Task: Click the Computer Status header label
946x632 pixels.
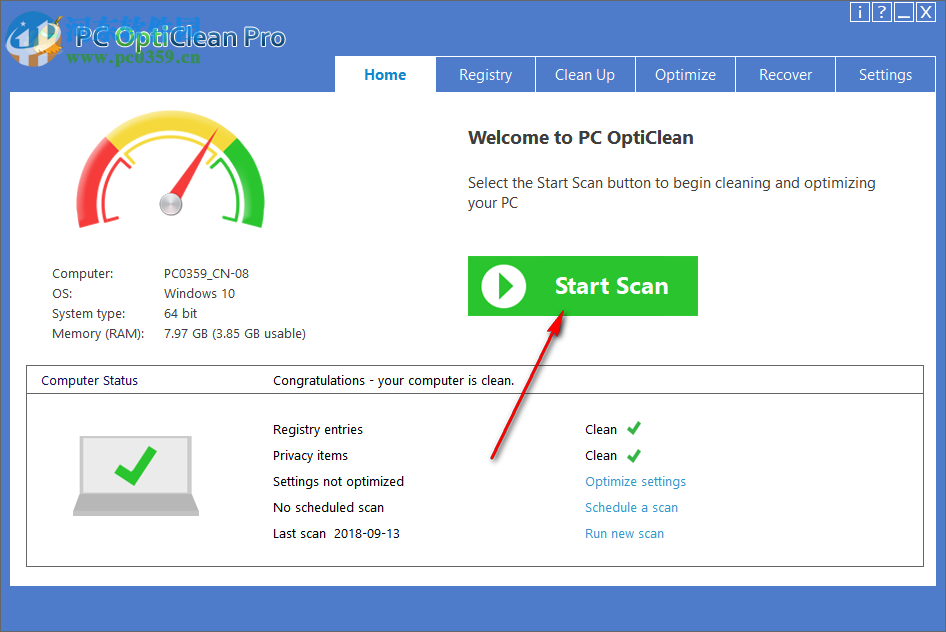Action: [88, 380]
